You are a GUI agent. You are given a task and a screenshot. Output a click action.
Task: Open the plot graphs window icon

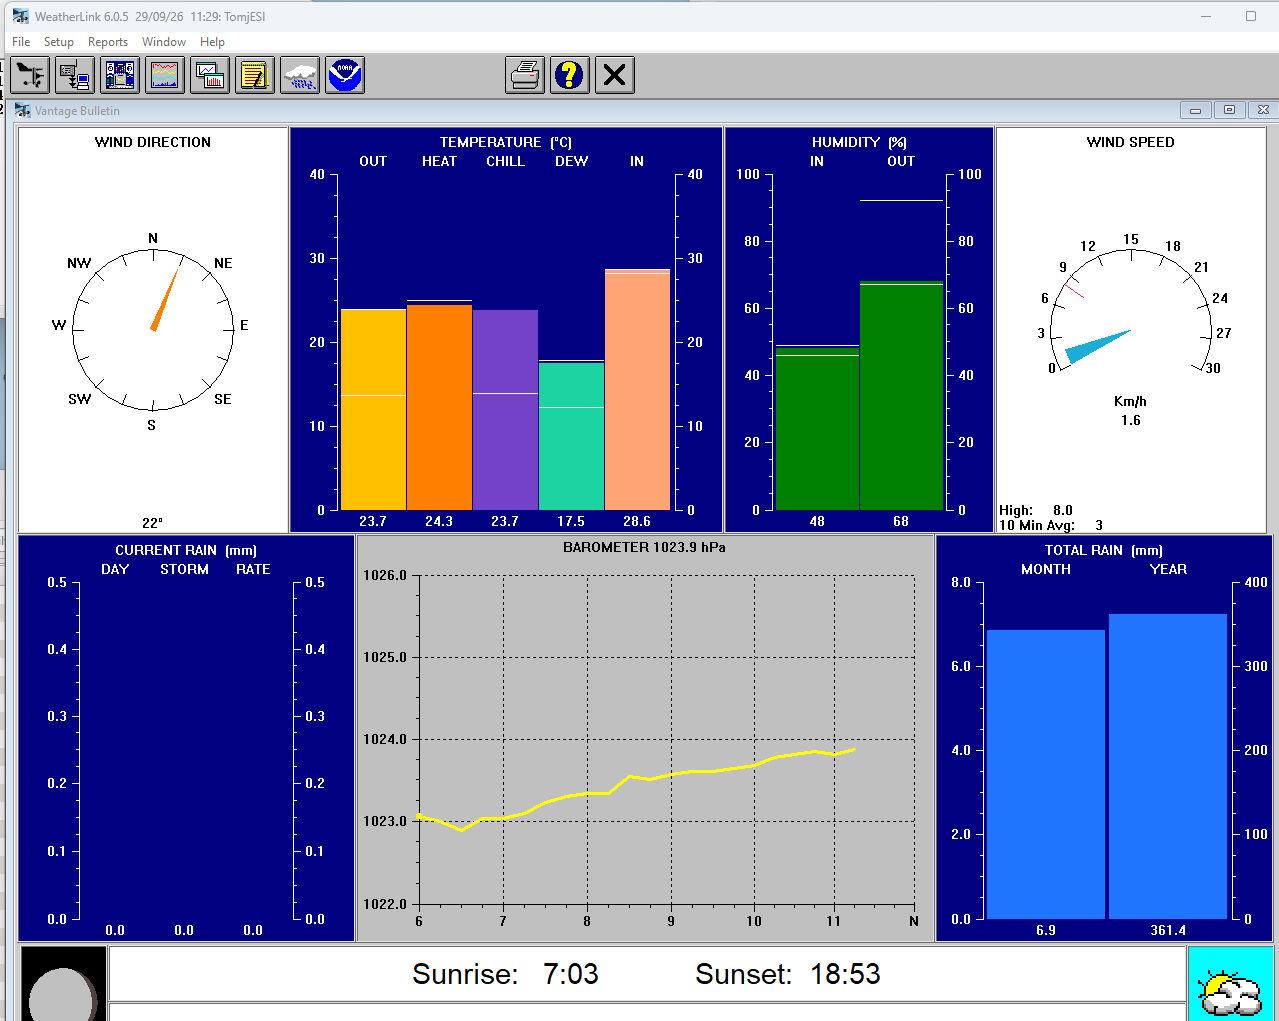click(x=210, y=75)
